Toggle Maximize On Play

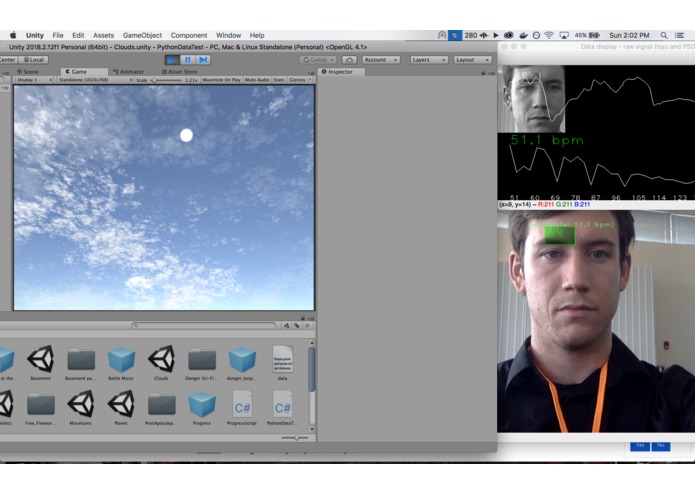coord(221,80)
